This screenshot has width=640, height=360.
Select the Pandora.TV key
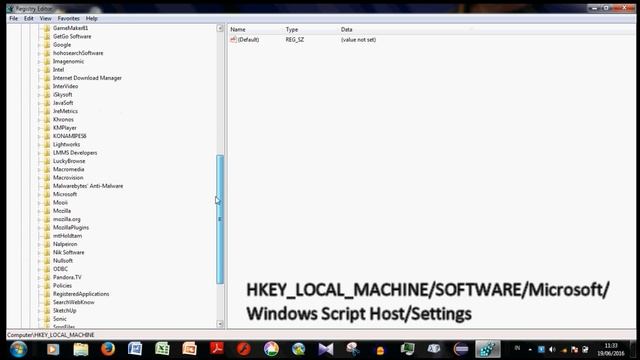click(67, 277)
